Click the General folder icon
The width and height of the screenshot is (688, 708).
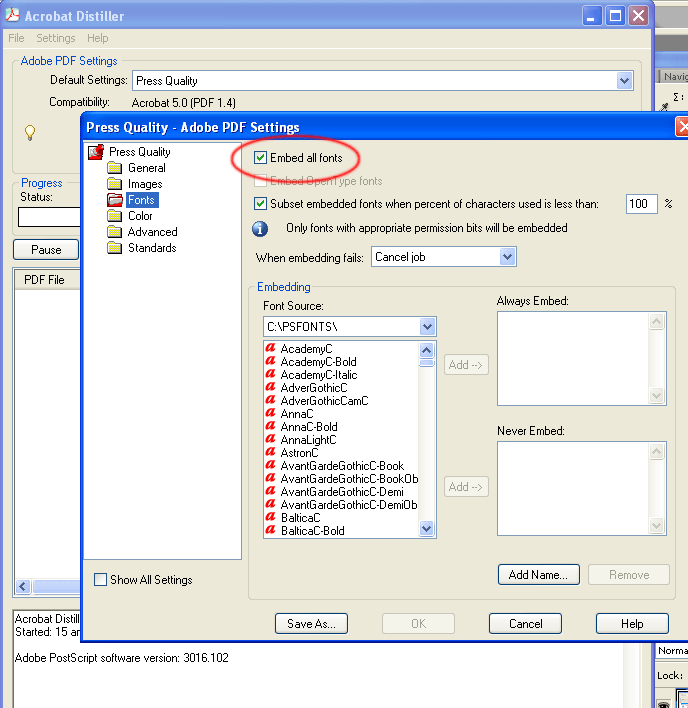tap(115, 168)
